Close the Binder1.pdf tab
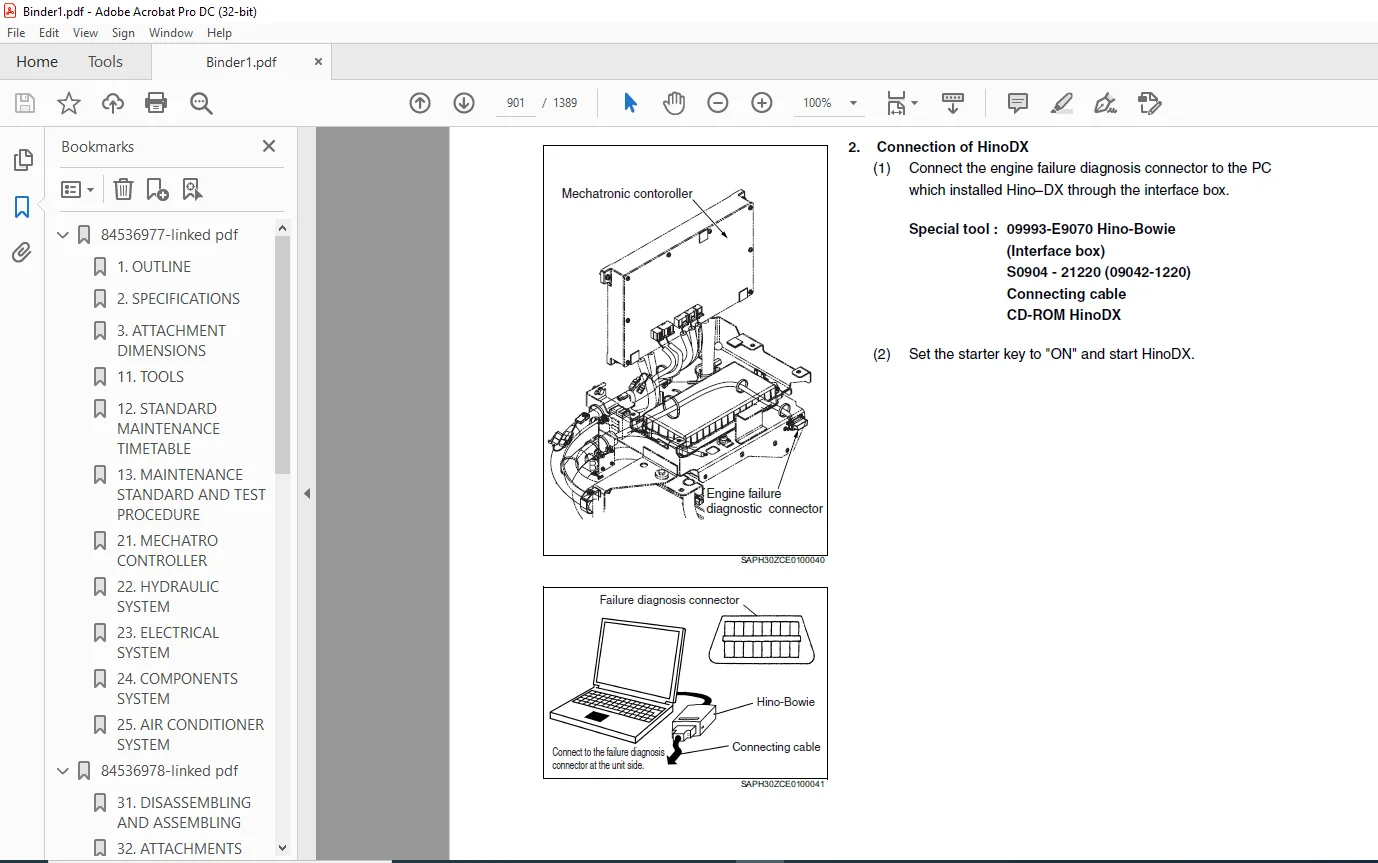The width and height of the screenshot is (1378, 863). pos(318,62)
